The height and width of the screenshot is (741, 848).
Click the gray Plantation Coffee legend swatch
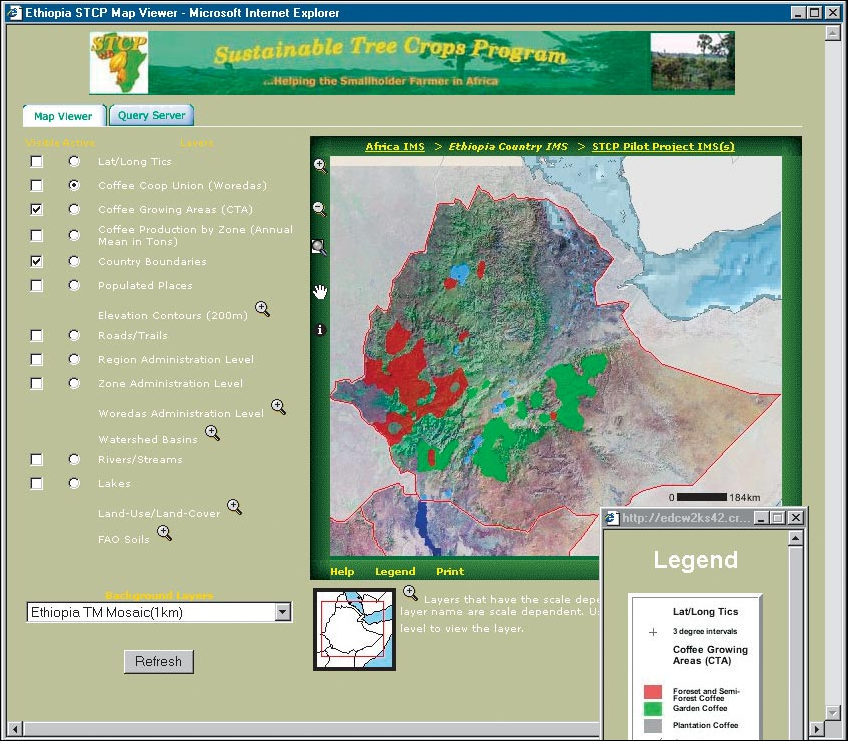653,725
